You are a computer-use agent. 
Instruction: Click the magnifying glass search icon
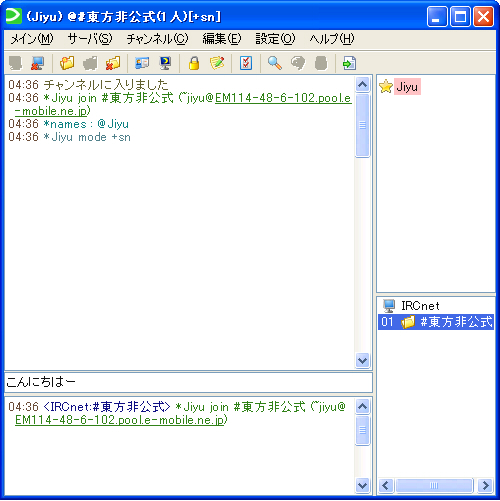click(275, 63)
